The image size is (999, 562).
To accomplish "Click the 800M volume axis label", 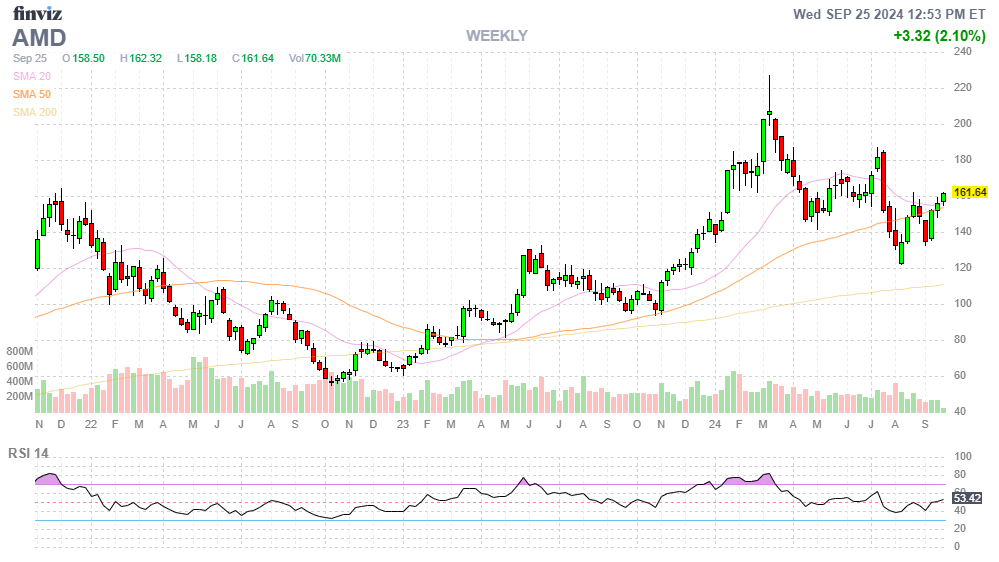I will tap(20, 352).
